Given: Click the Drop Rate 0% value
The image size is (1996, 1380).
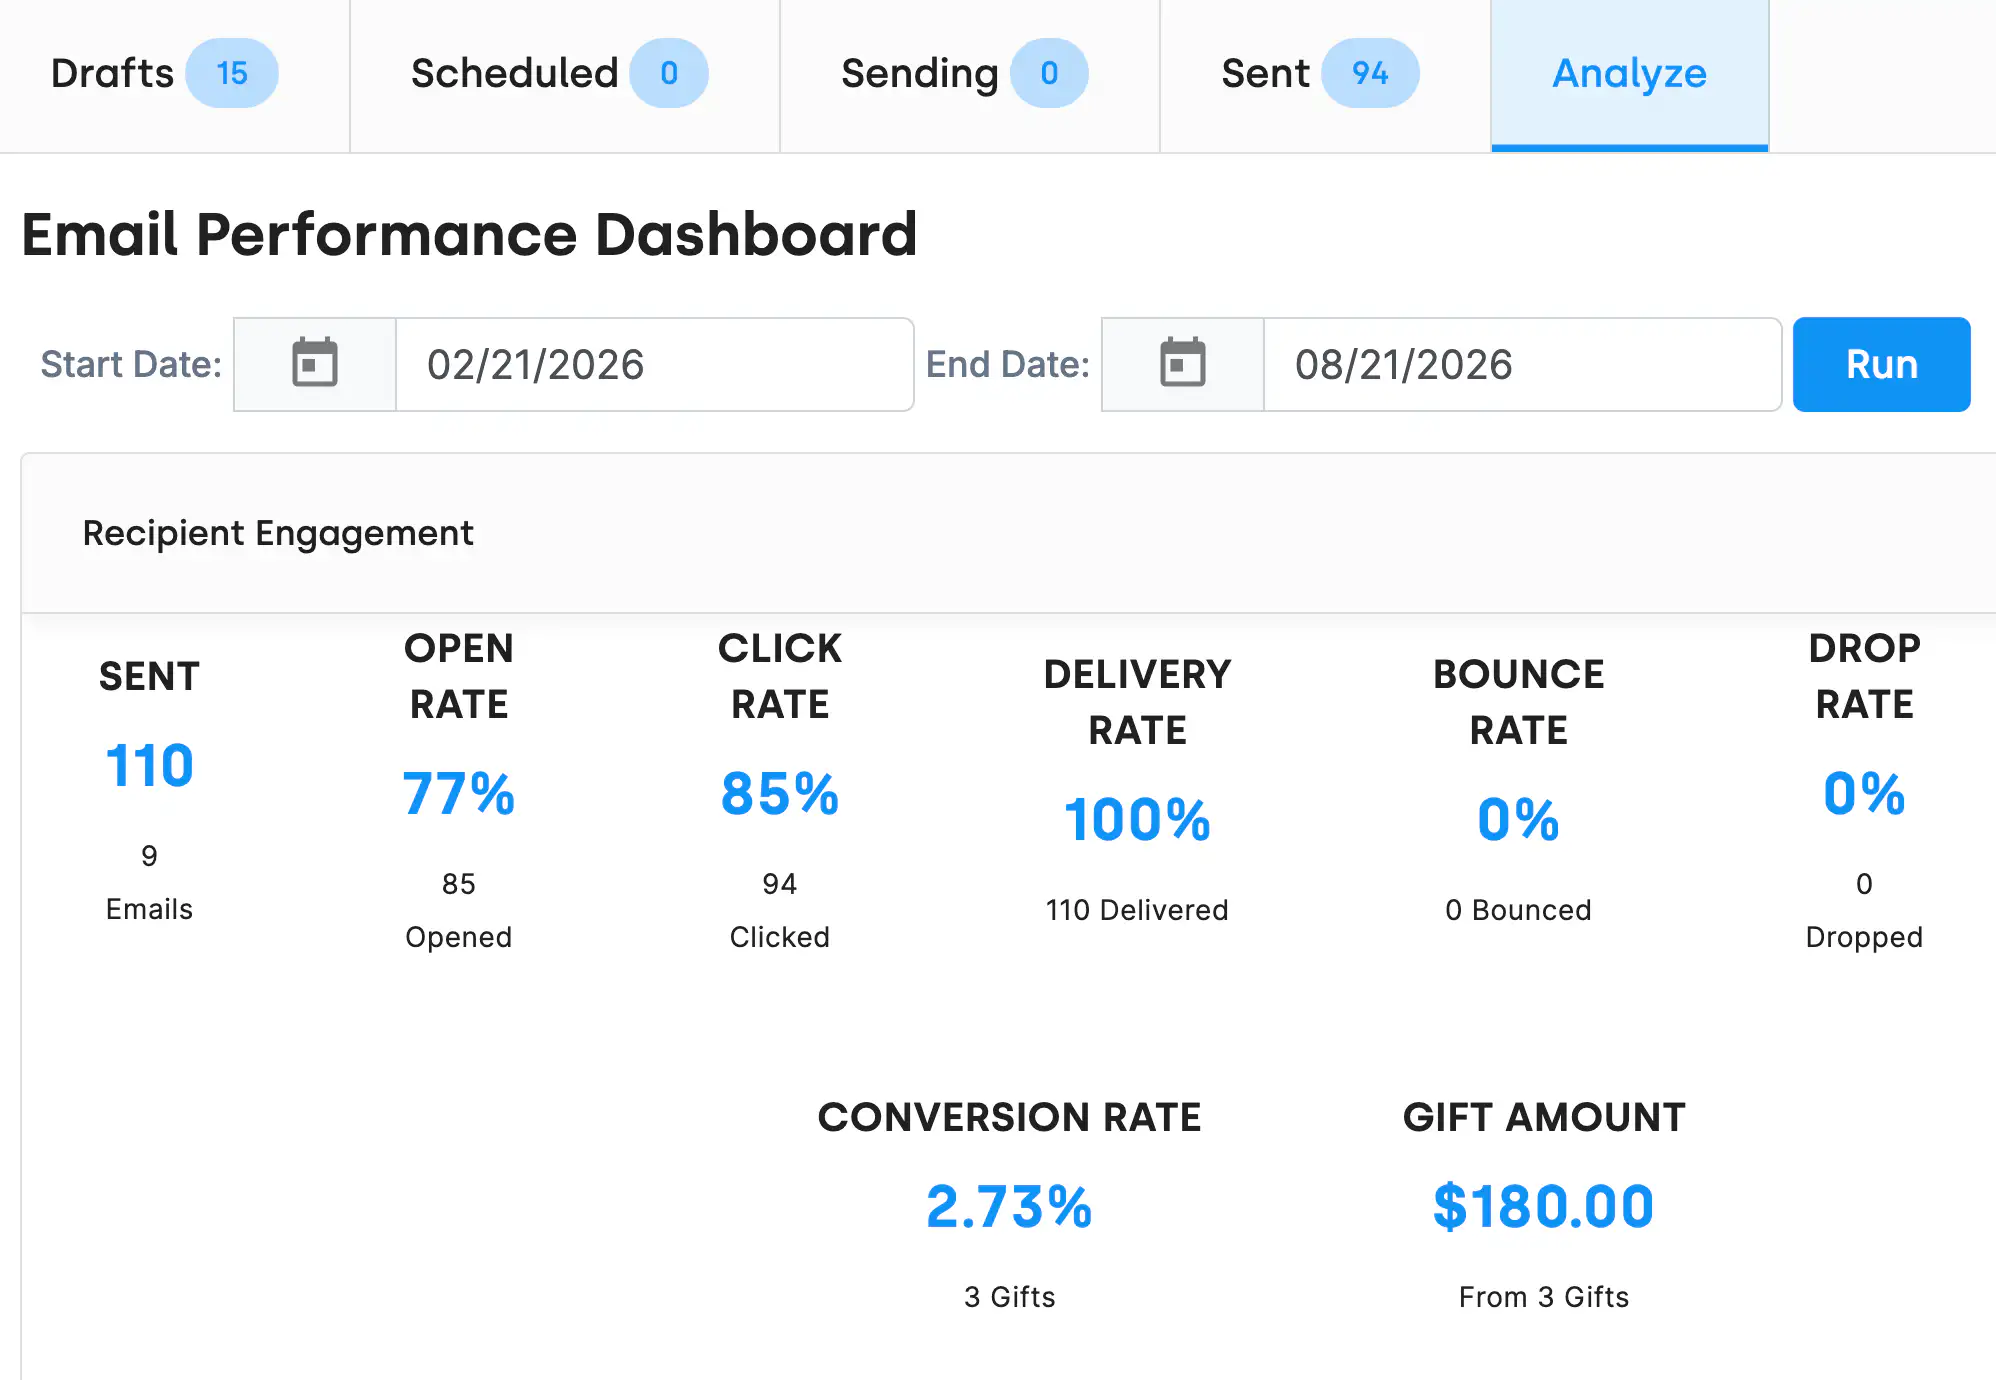Looking at the screenshot, I should click(x=1864, y=794).
